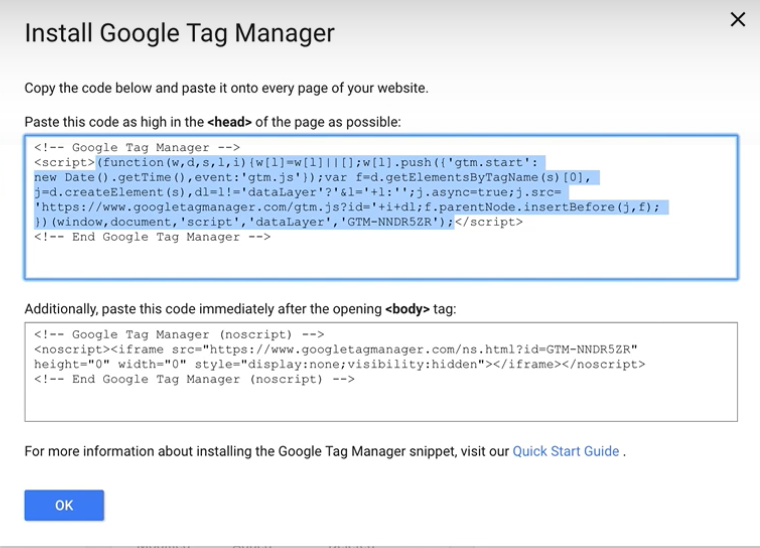
Task: Click the closing </script> tag in head snippet
Action: [x=489, y=222]
